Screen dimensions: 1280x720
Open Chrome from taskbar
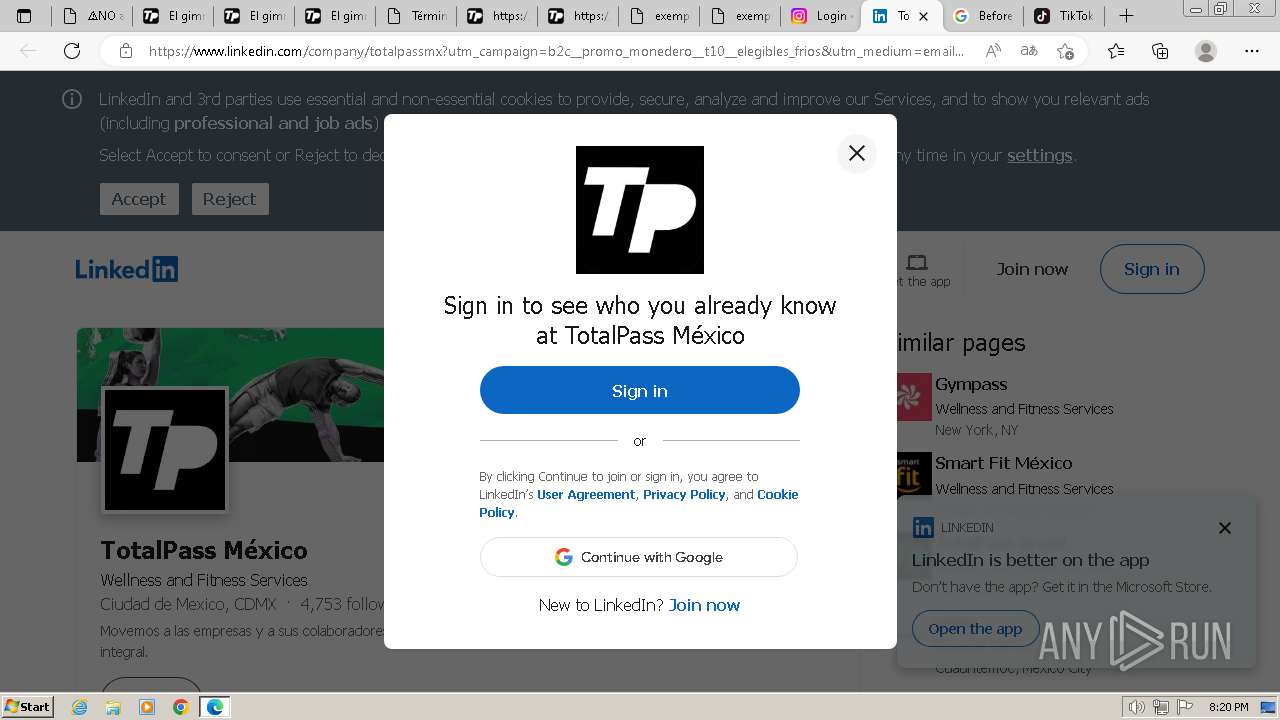(181, 707)
